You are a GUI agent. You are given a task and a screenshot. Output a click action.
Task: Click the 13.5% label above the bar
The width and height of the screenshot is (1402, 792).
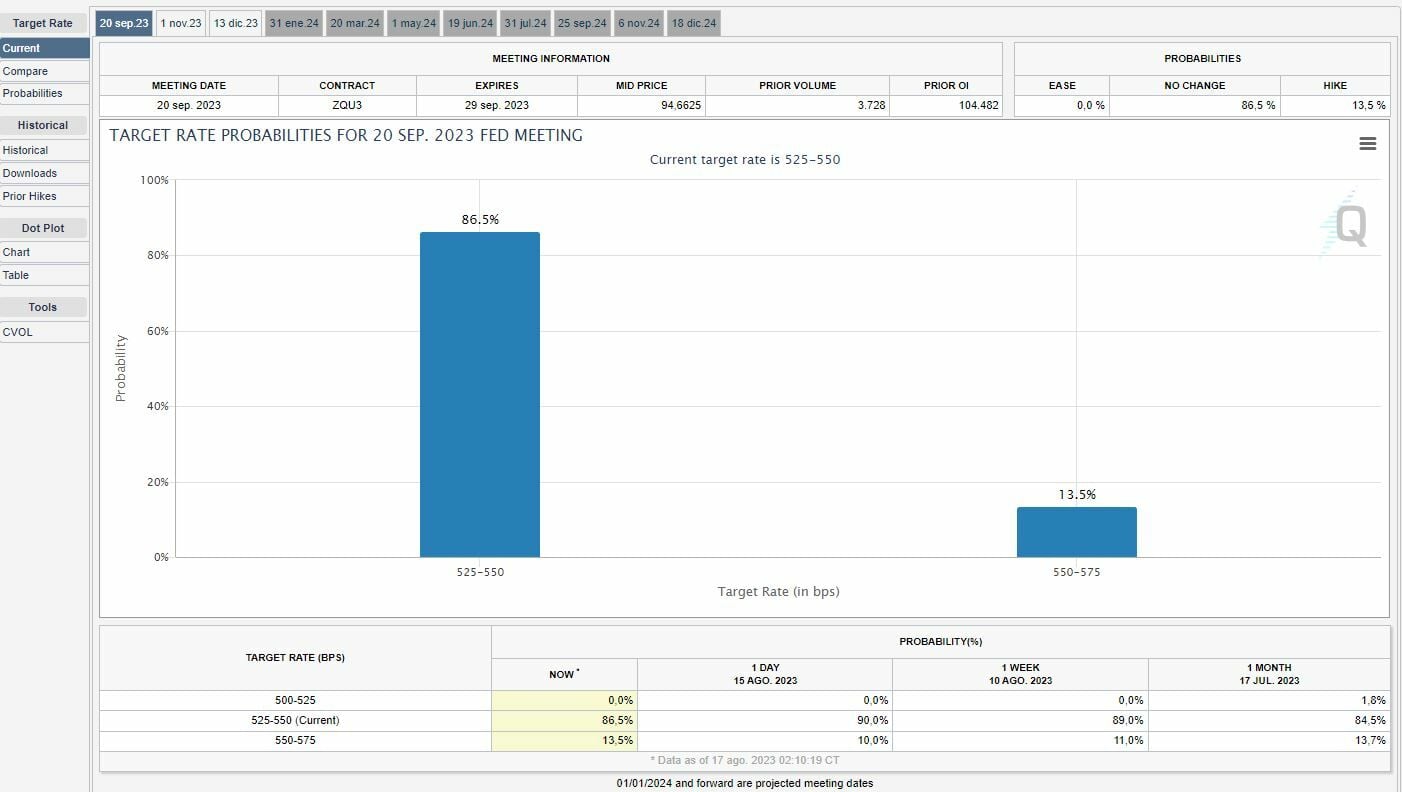(1077, 494)
